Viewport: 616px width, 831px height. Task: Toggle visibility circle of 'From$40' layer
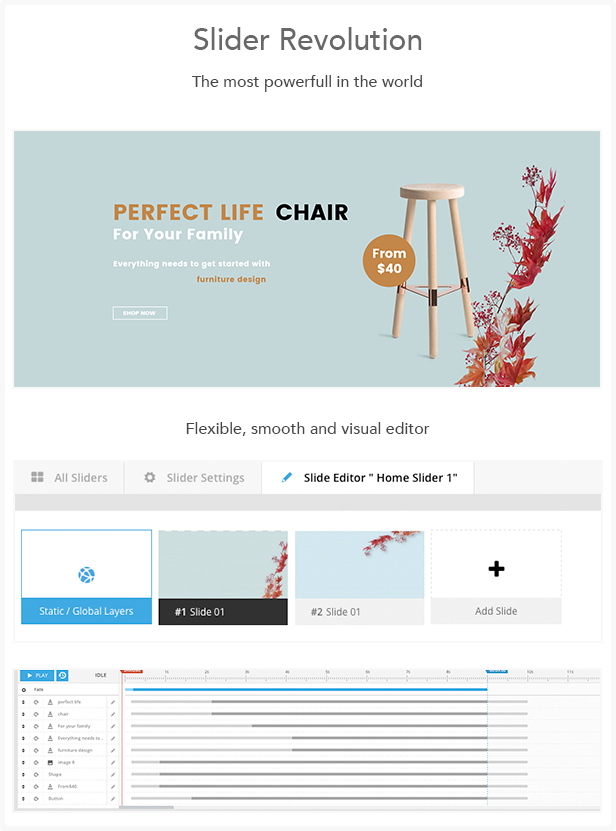pyautogui.click(x=36, y=786)
